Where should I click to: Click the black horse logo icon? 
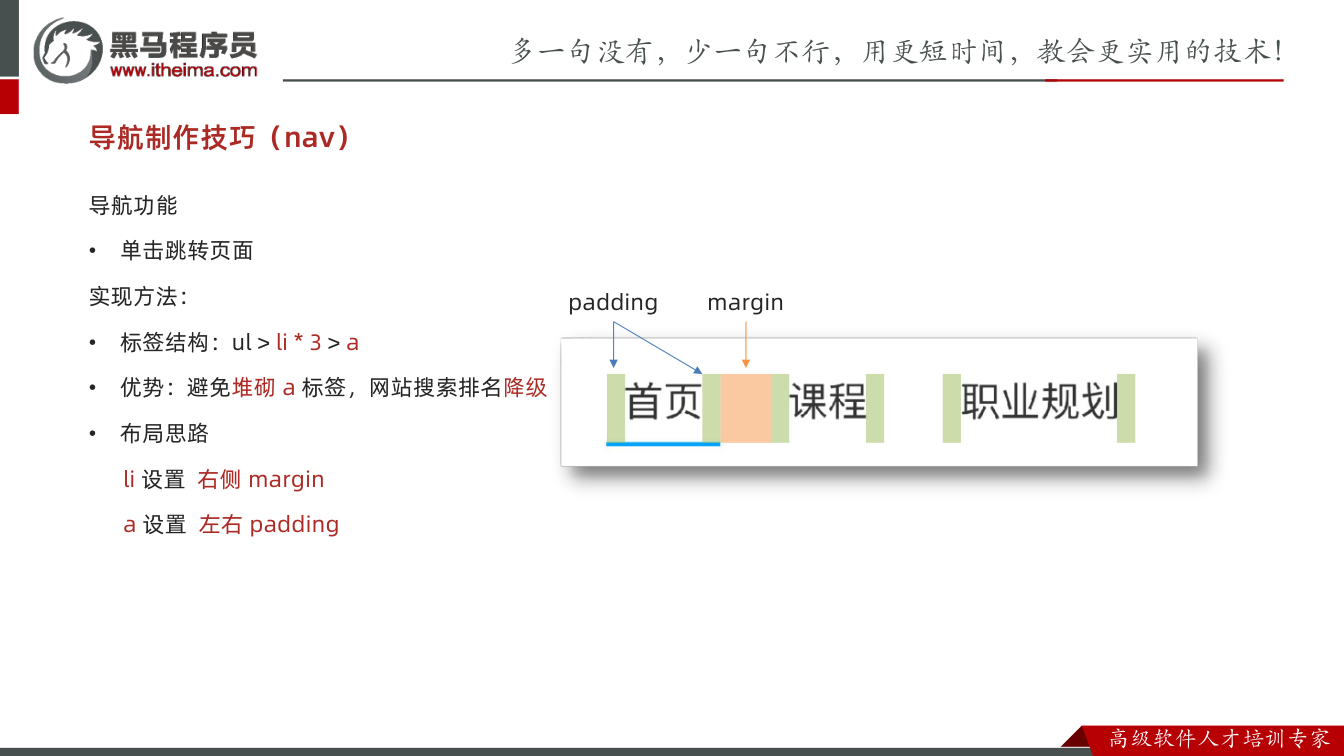[x=68, y=50]
